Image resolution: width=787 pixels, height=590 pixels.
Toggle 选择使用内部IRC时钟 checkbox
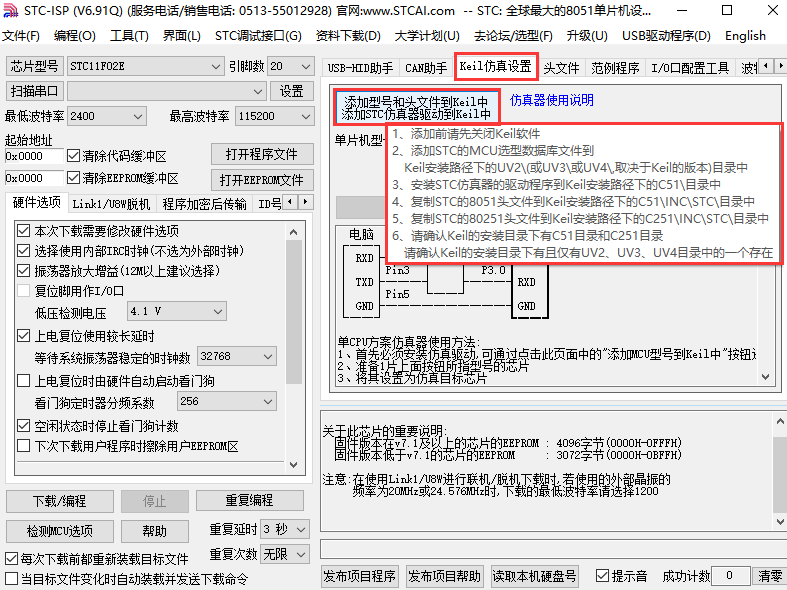[x=24, y=251]
